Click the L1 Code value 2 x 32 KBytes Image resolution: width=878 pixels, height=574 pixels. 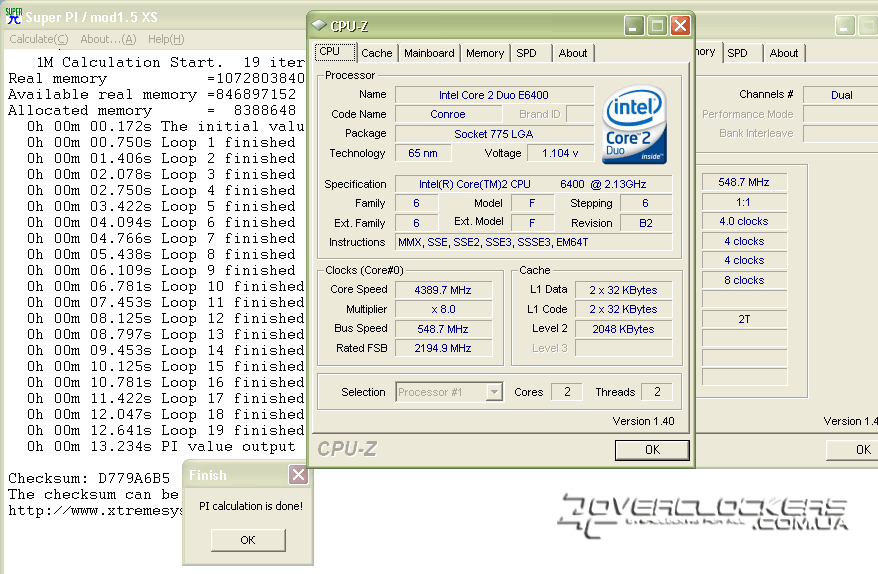623,309
